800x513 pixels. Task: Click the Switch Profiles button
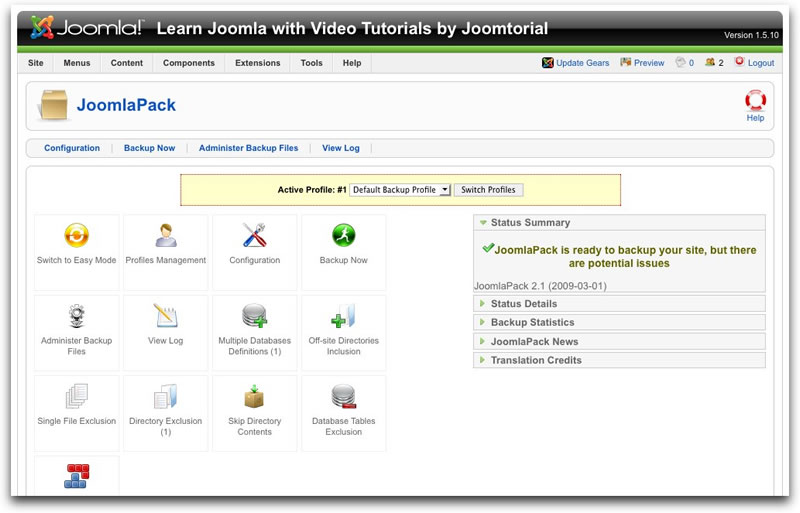(488, 190)
